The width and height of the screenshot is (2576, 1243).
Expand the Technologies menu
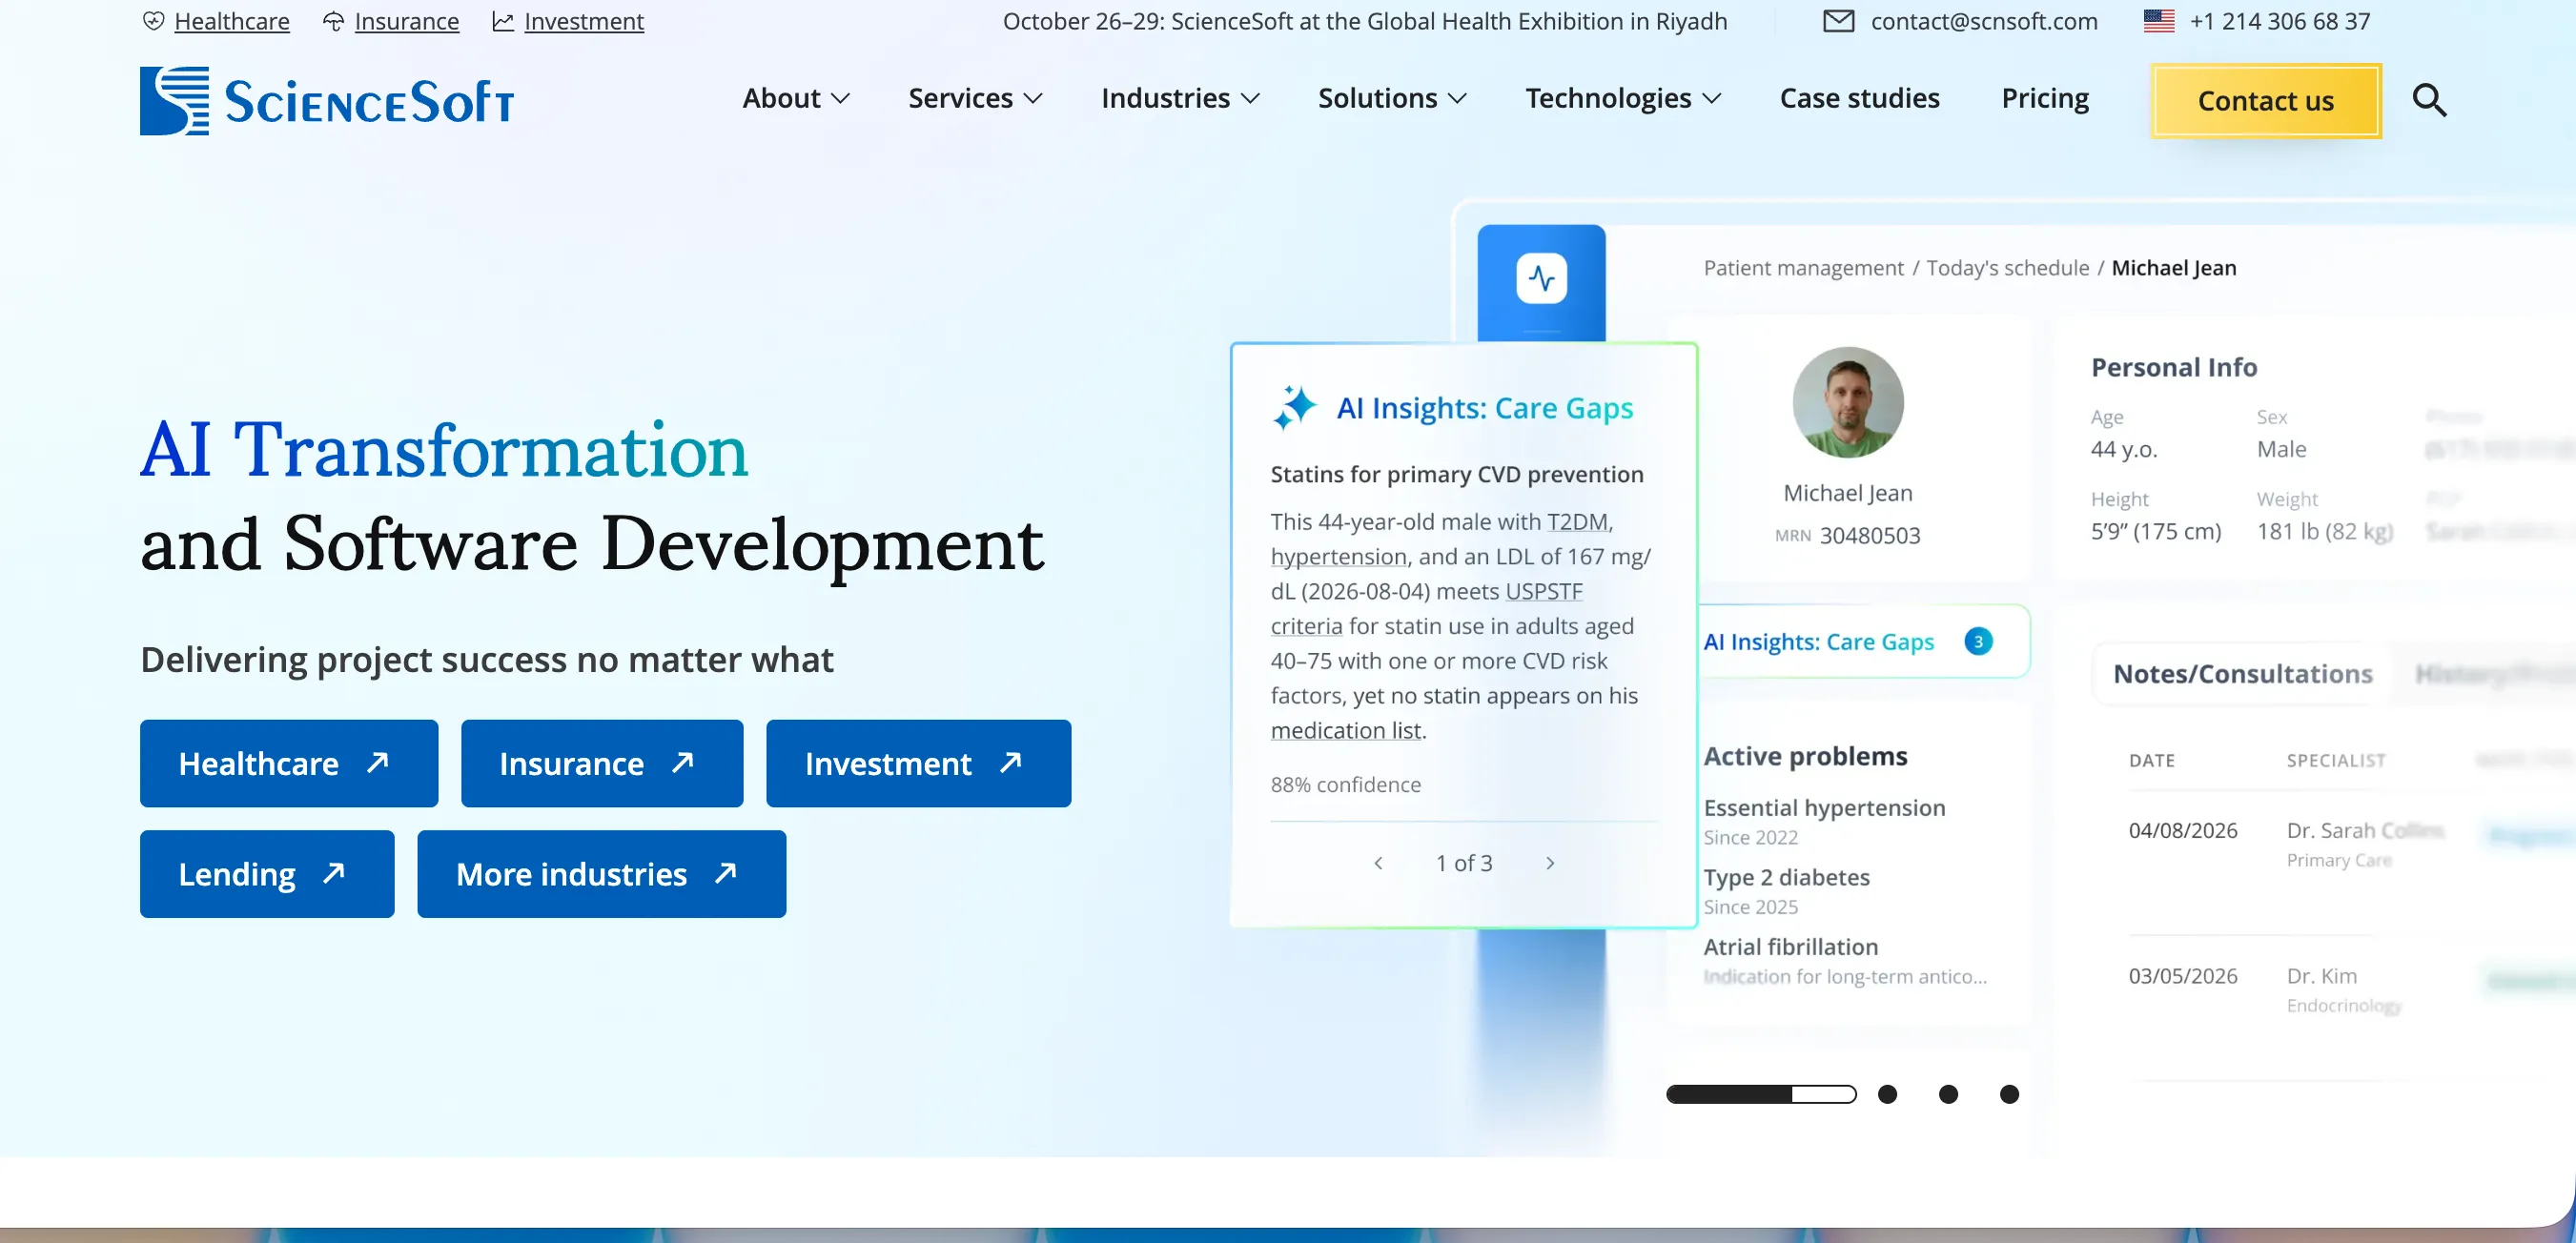(1623, 98)
